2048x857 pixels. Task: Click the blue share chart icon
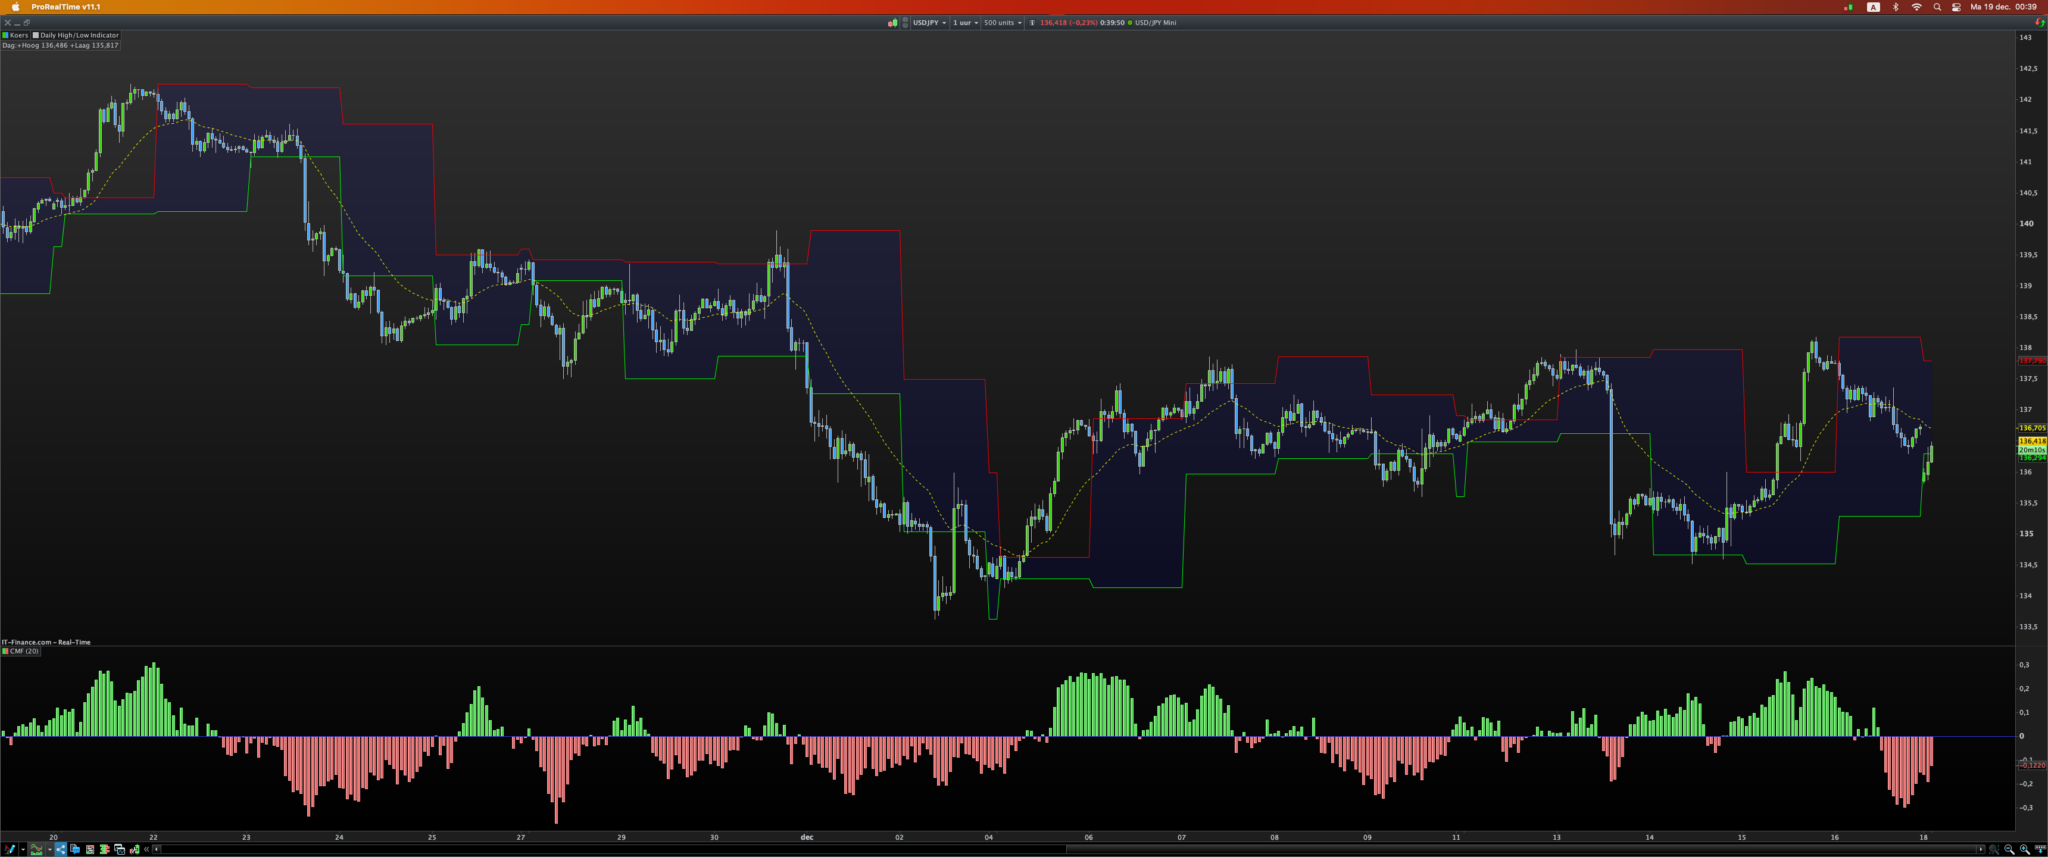click(60, 849)
